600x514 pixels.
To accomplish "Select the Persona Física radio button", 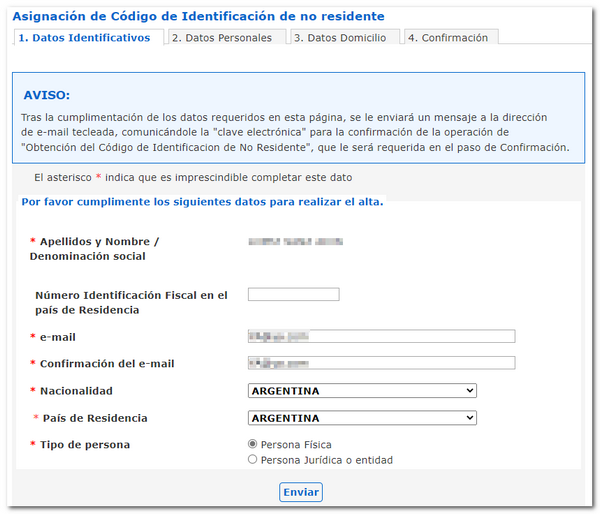I will [252, 444].
